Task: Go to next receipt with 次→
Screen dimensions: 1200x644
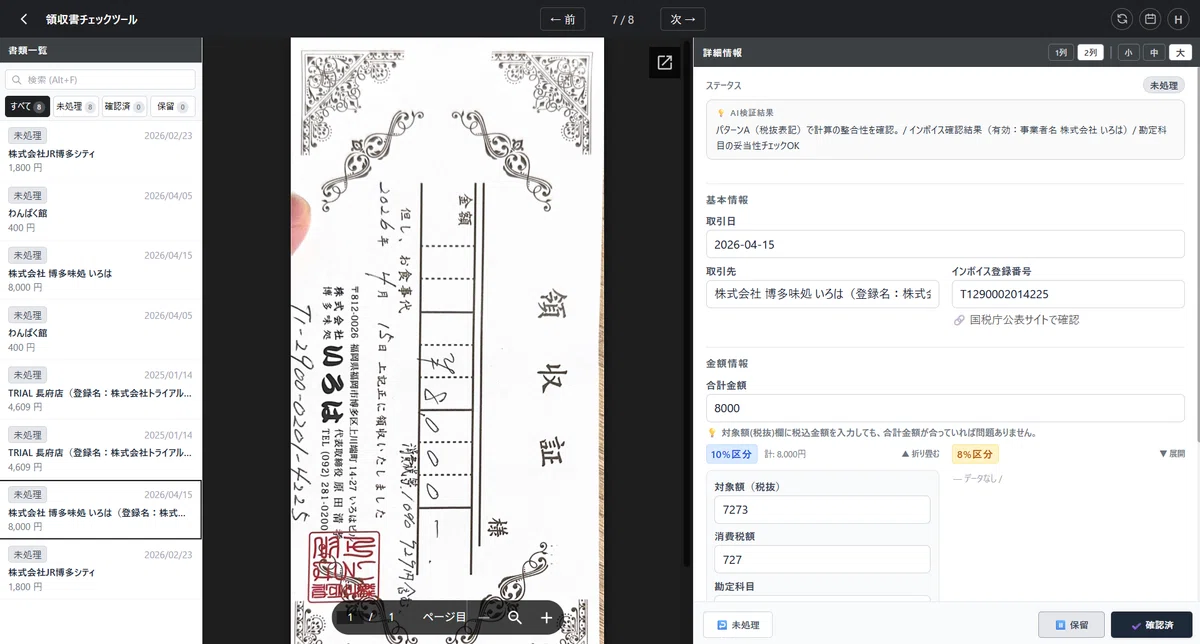Action: [684, 19]
